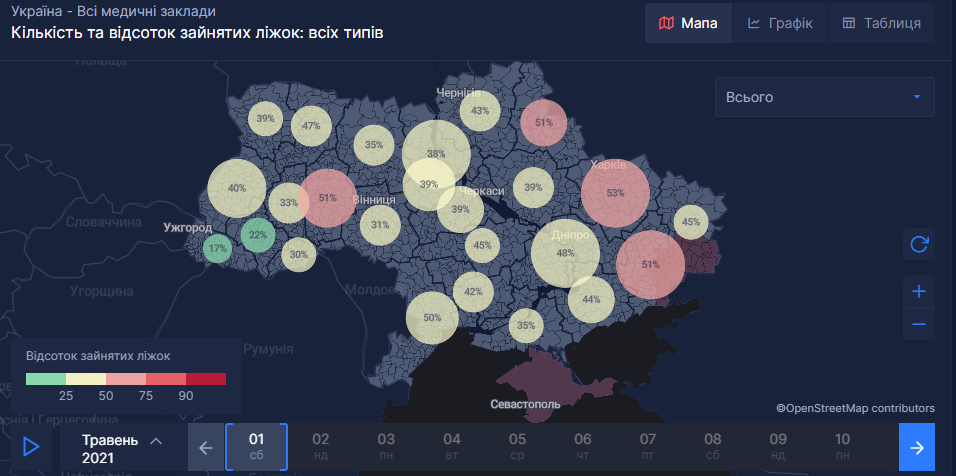Click the 47% bubble in the northwest
Screen dimensions: 956x476
tap(311, 127)
